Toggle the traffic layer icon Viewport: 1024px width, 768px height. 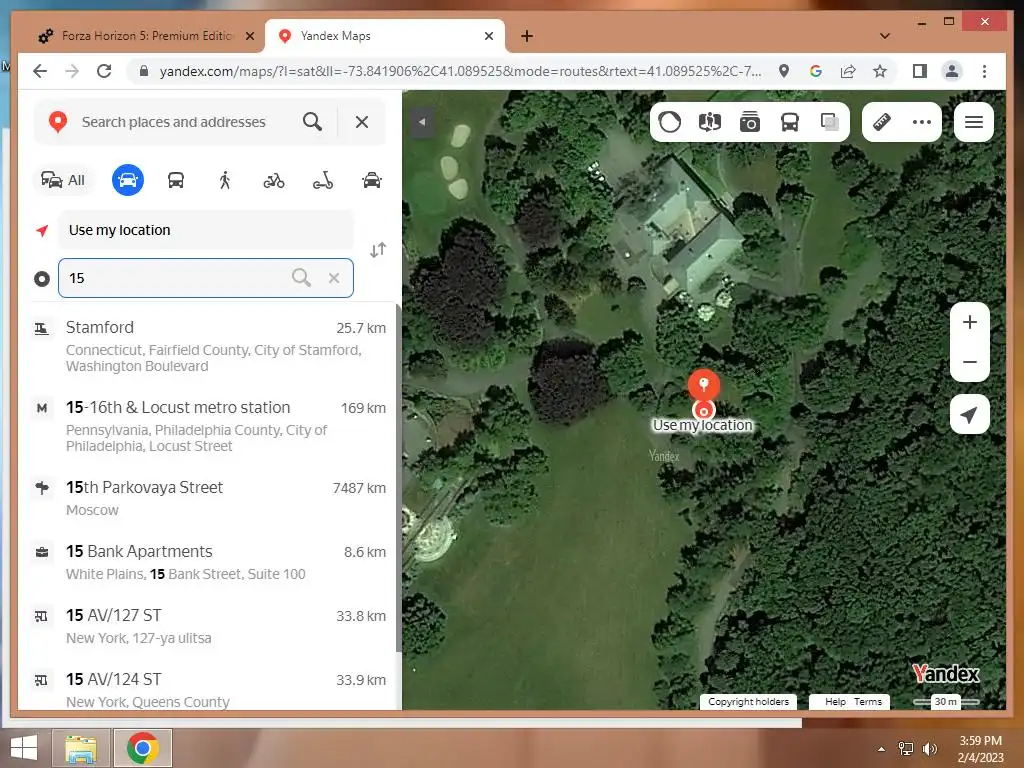pos(669,122)
